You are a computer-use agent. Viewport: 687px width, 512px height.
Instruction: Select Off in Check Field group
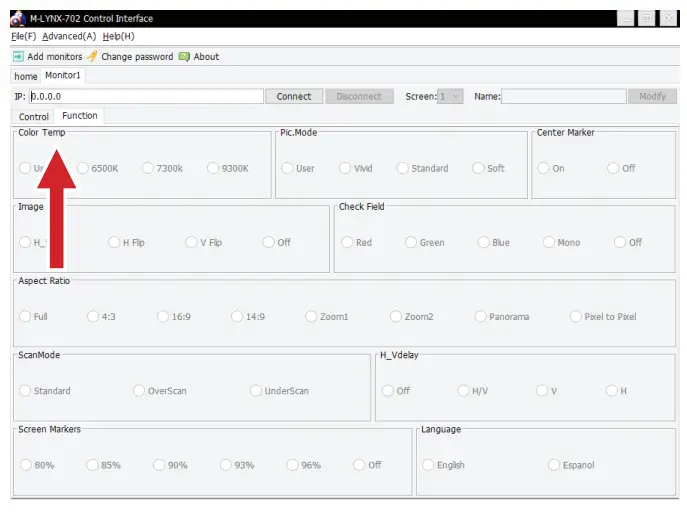(628, 242)
